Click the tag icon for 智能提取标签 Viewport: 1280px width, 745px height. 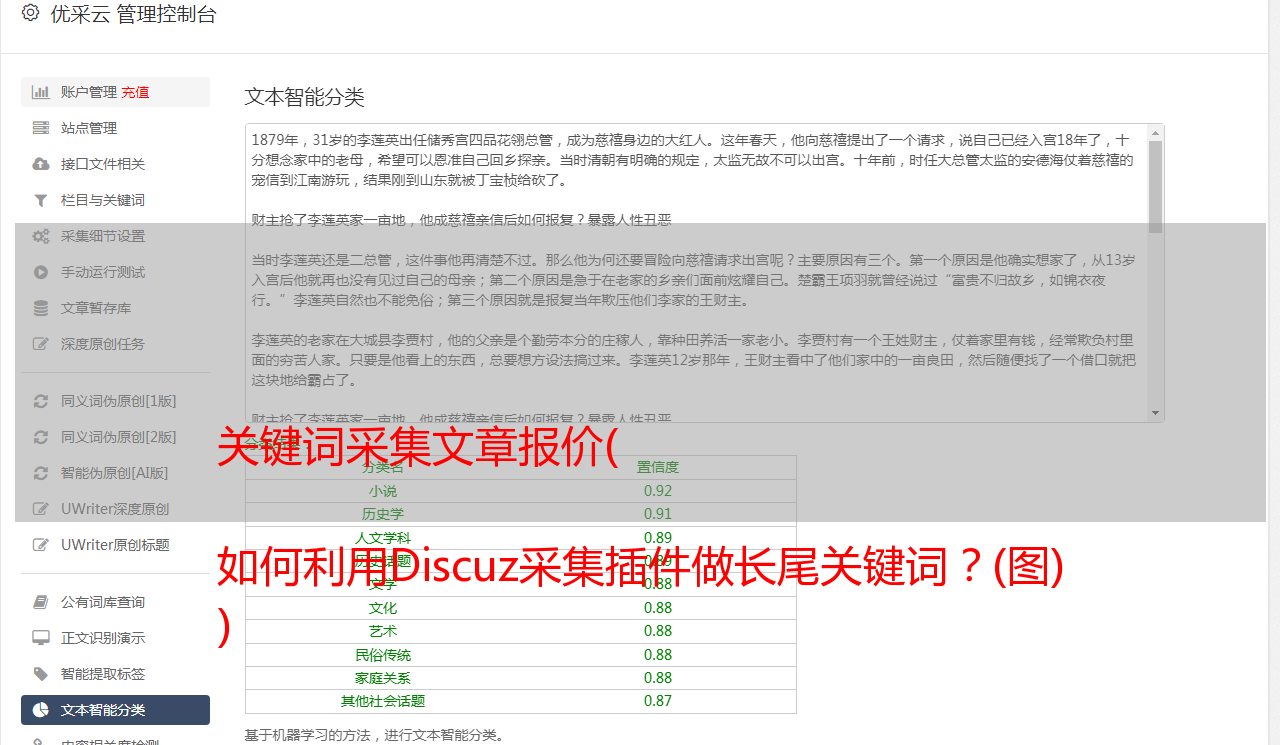tap(41, 674)
